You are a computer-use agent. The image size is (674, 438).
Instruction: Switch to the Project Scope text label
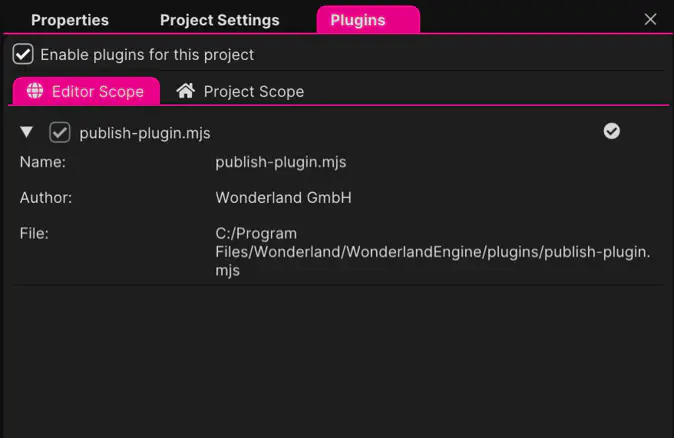click(x=254, y=91)
